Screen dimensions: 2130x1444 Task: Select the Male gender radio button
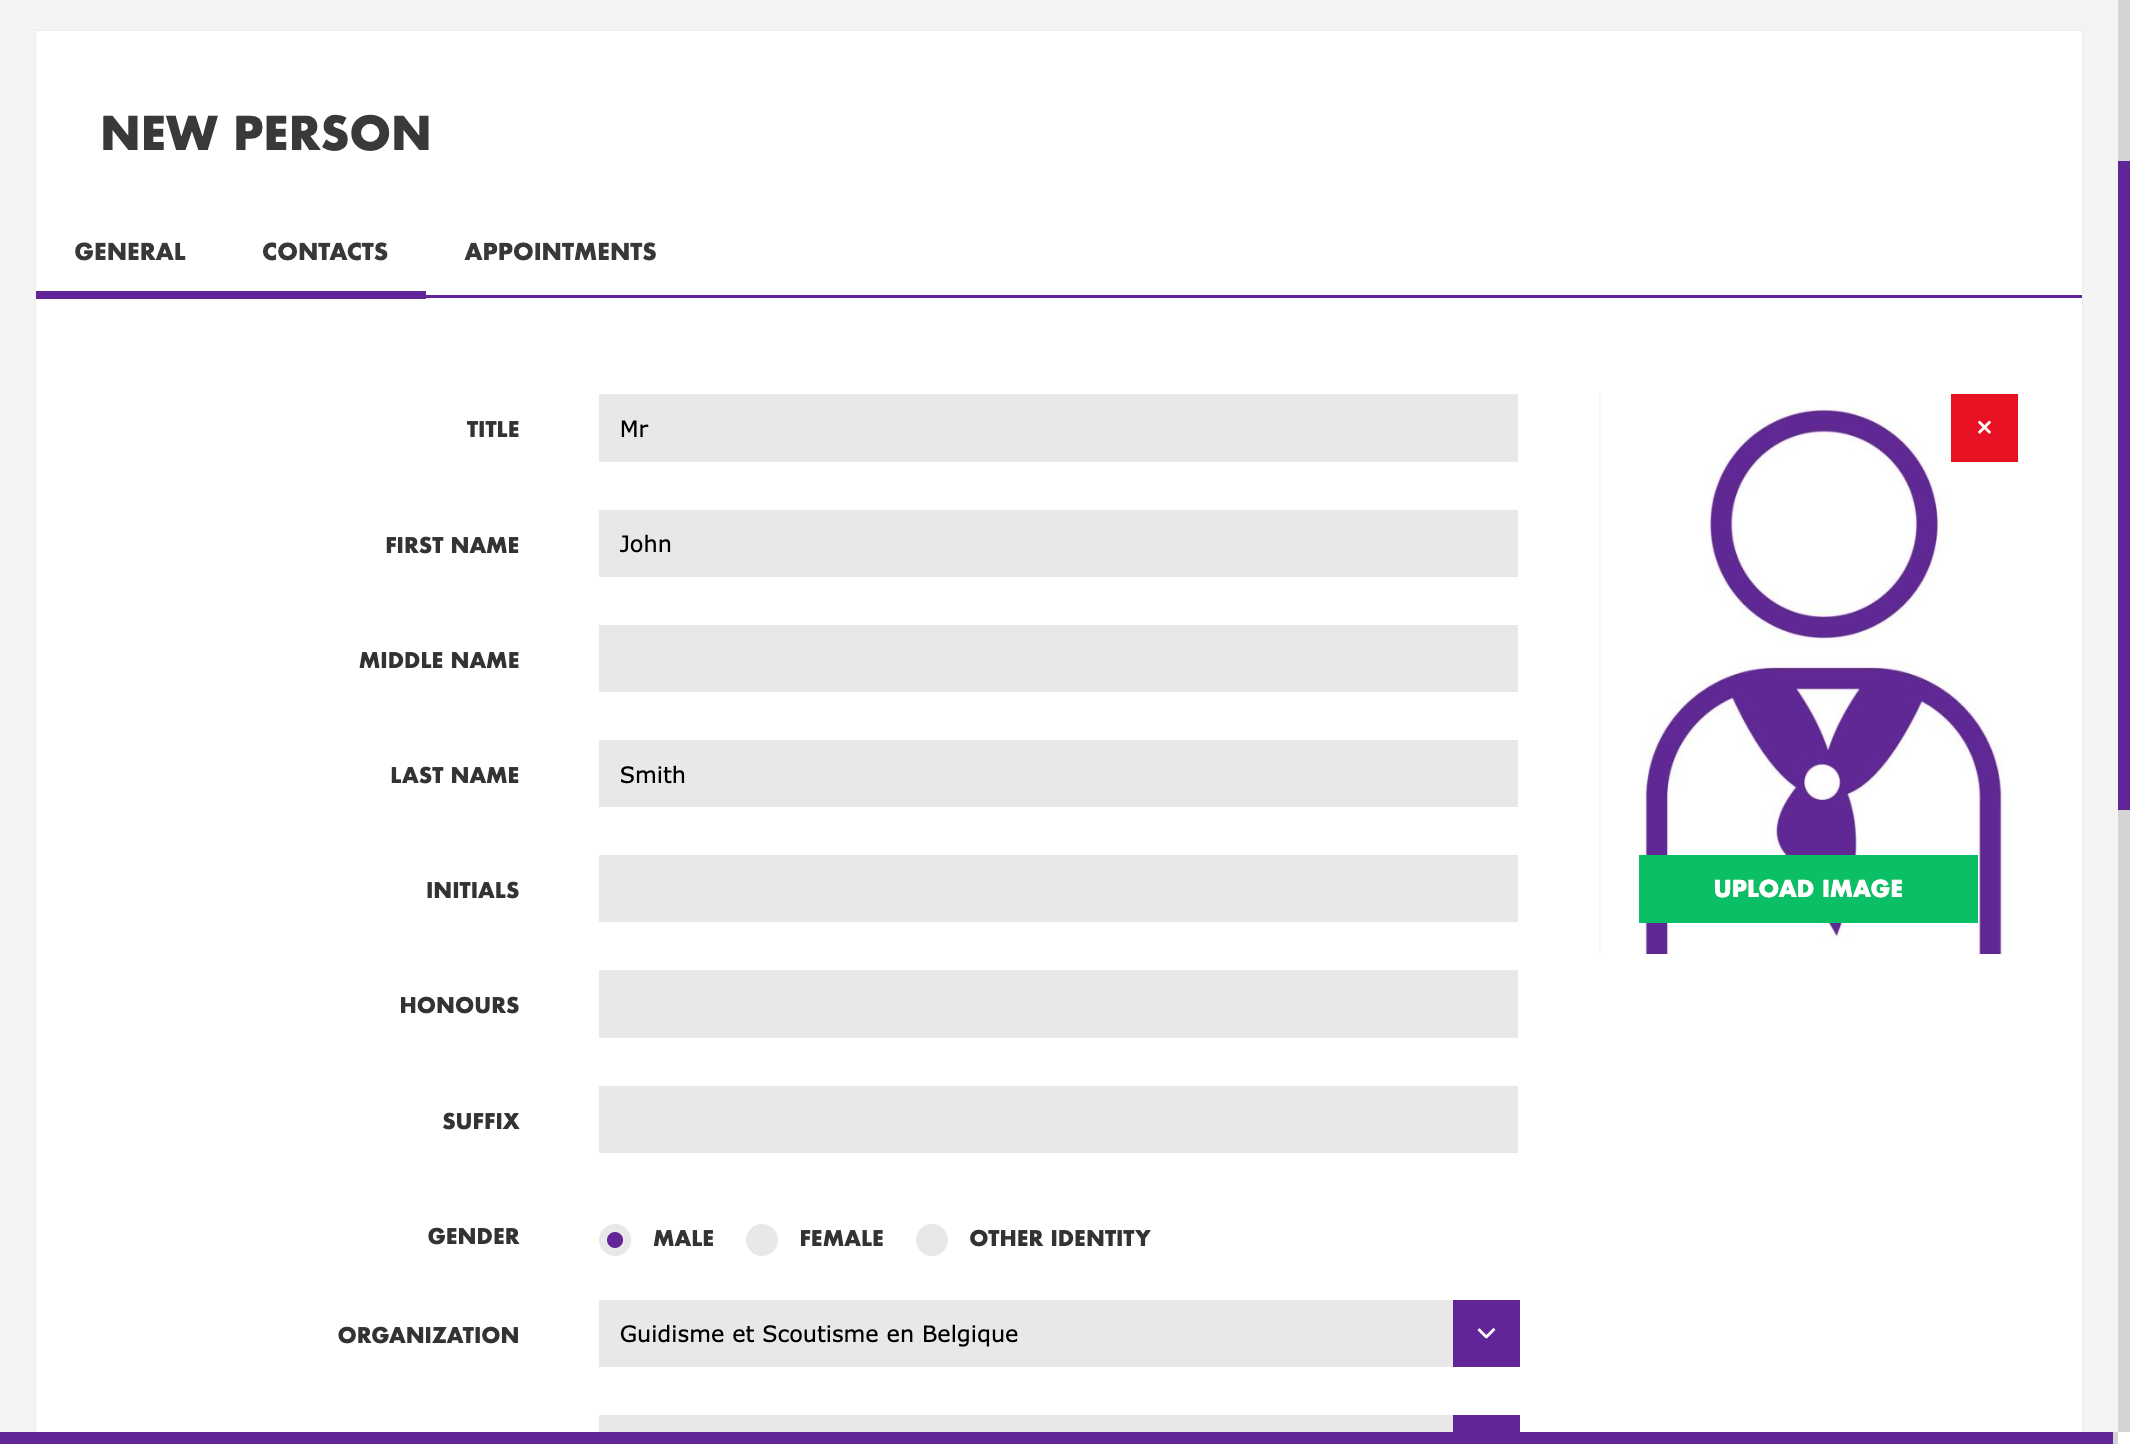(x=615, y=1239)
